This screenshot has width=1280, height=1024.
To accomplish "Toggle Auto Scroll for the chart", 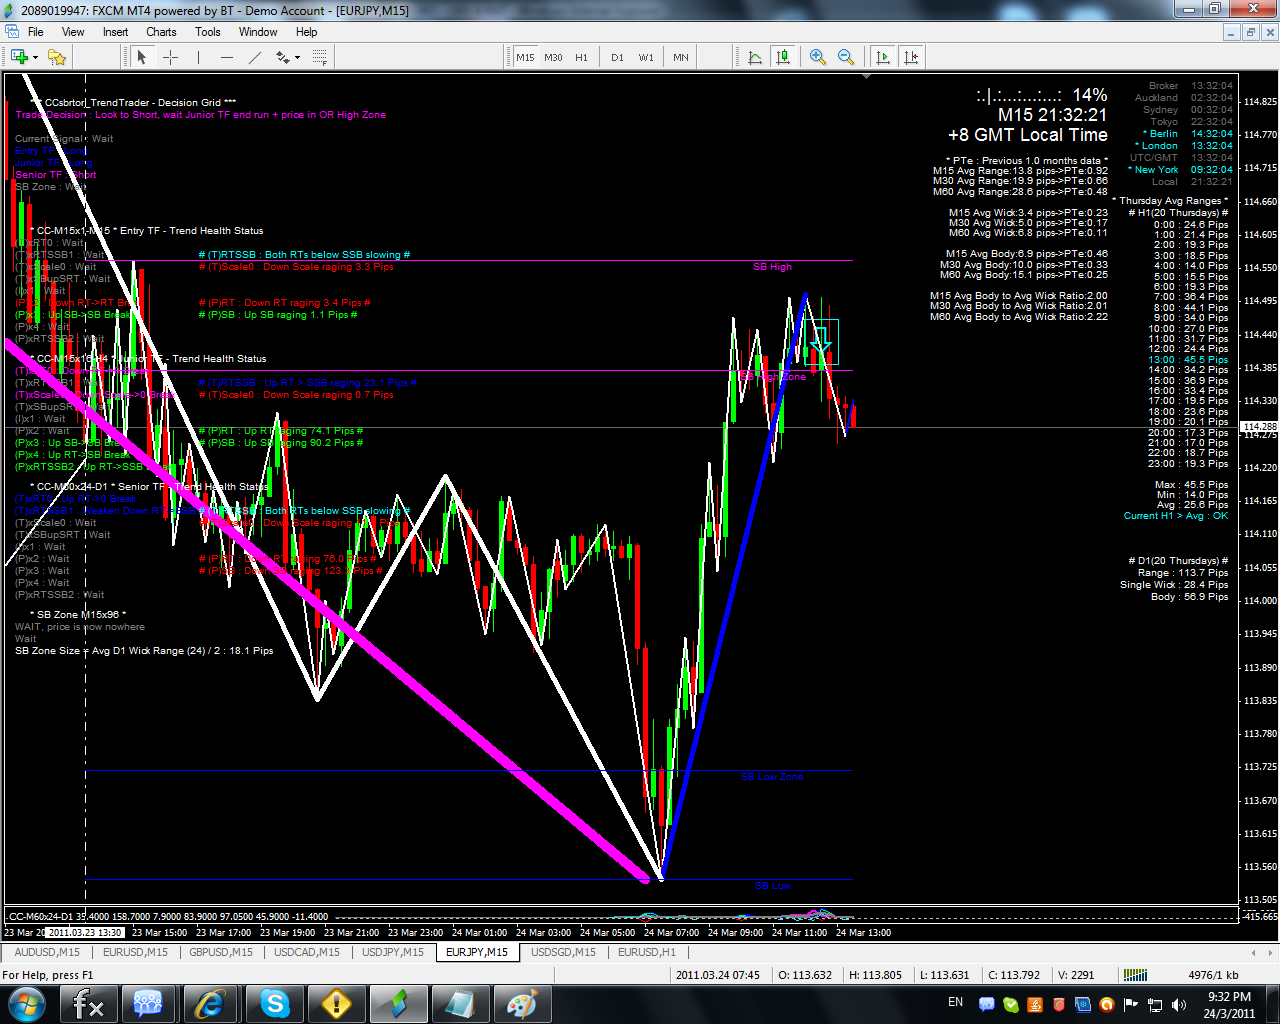I will tap(883, 57).
